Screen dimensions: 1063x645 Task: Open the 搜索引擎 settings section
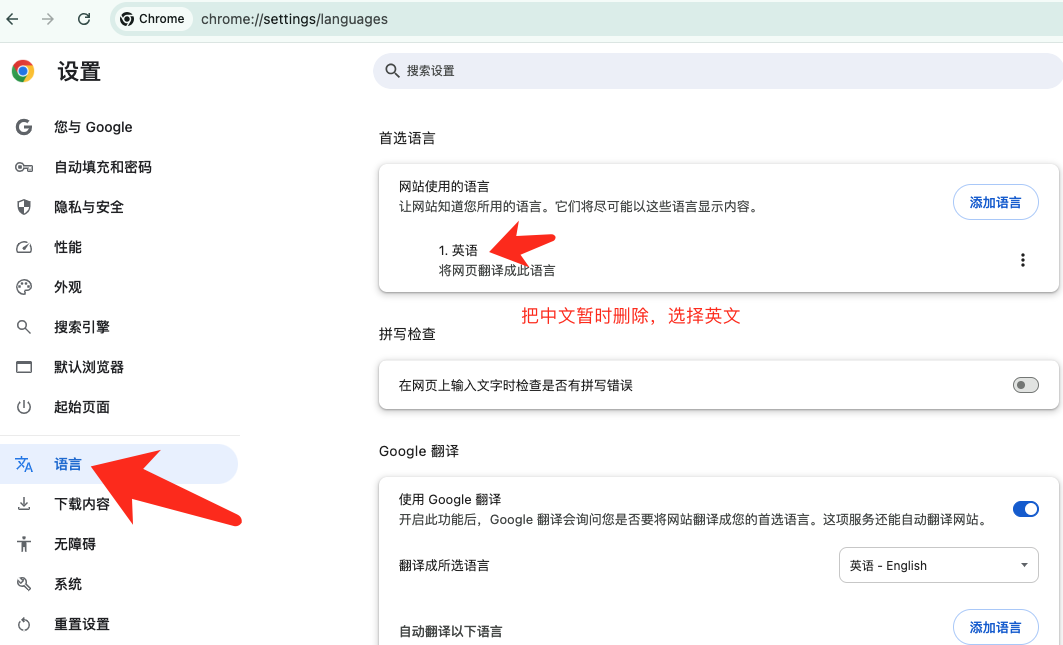pyautogui.click(x=82, y=327)
